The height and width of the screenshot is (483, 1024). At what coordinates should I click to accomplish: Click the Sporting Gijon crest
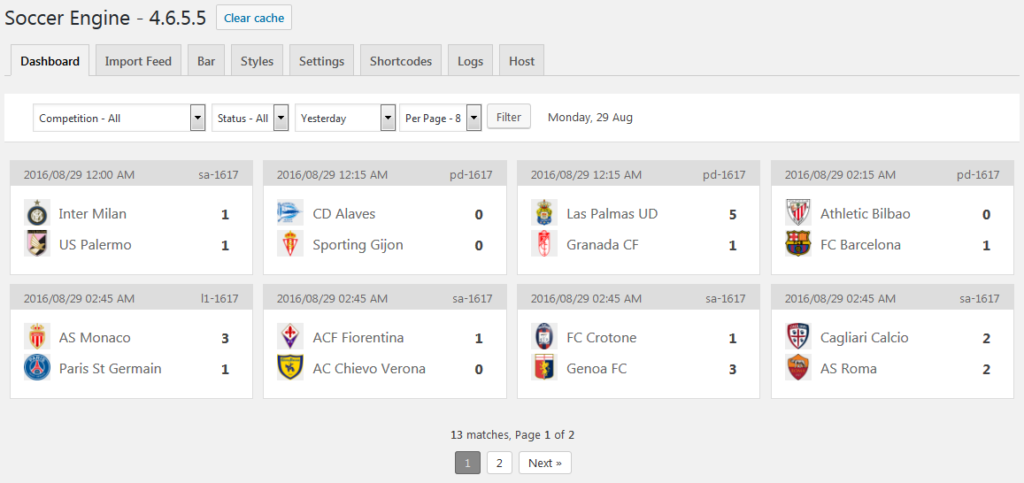point(290,244)
